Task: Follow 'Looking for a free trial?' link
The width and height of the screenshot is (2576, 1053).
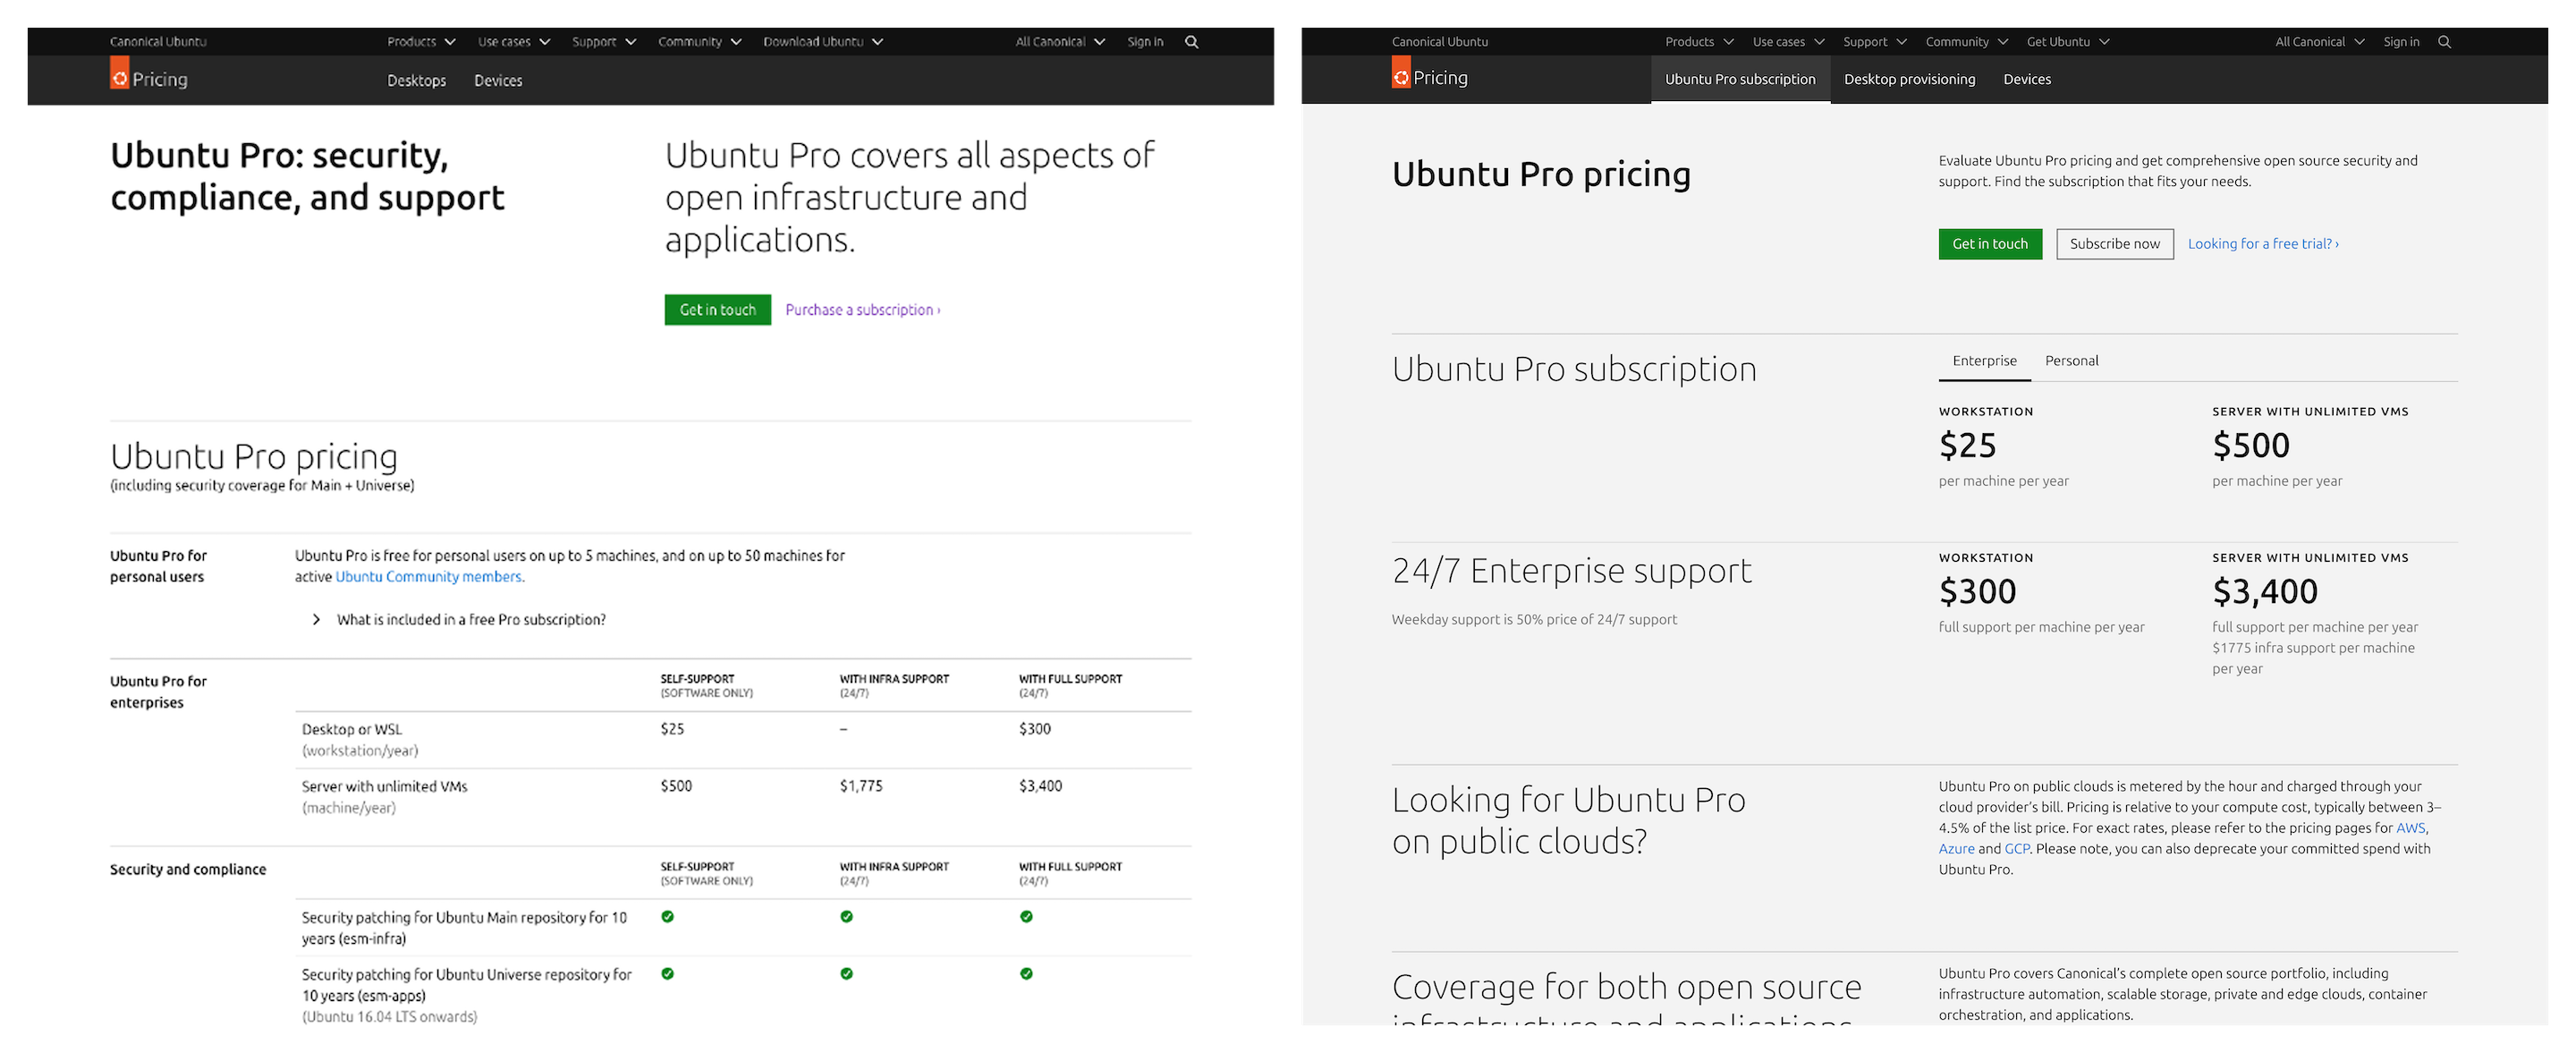Action: 2262,244
